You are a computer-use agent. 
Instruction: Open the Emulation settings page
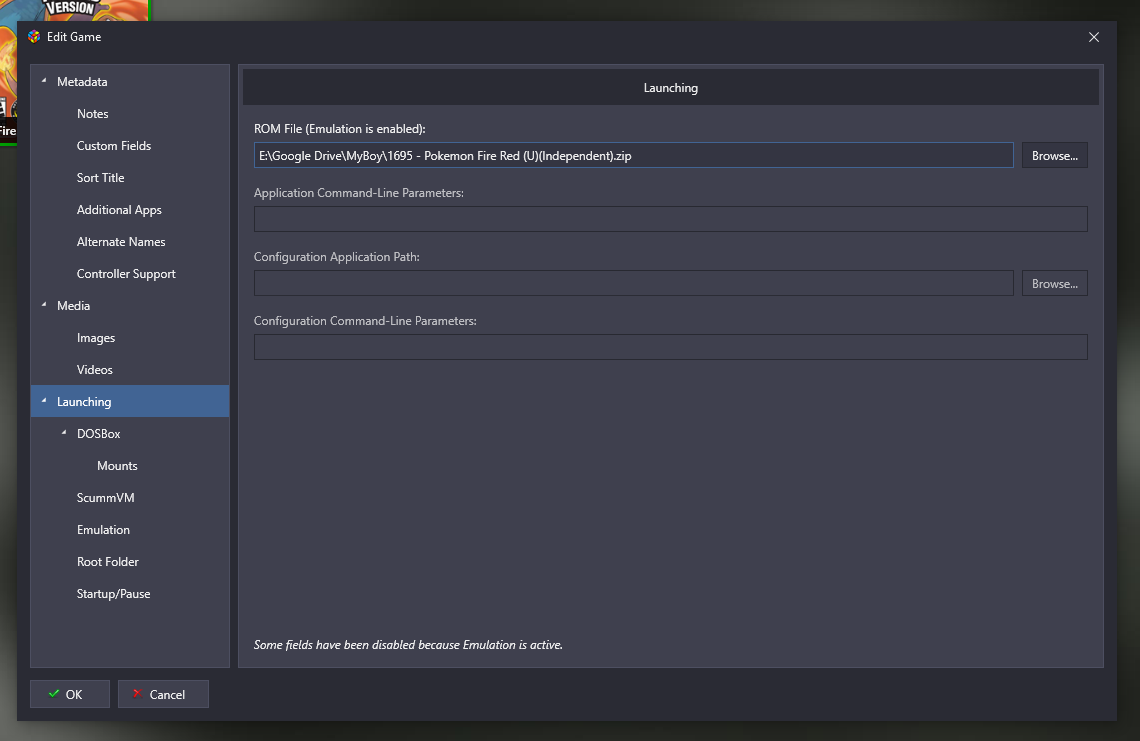pyautogui.click(x=103, y=530)
